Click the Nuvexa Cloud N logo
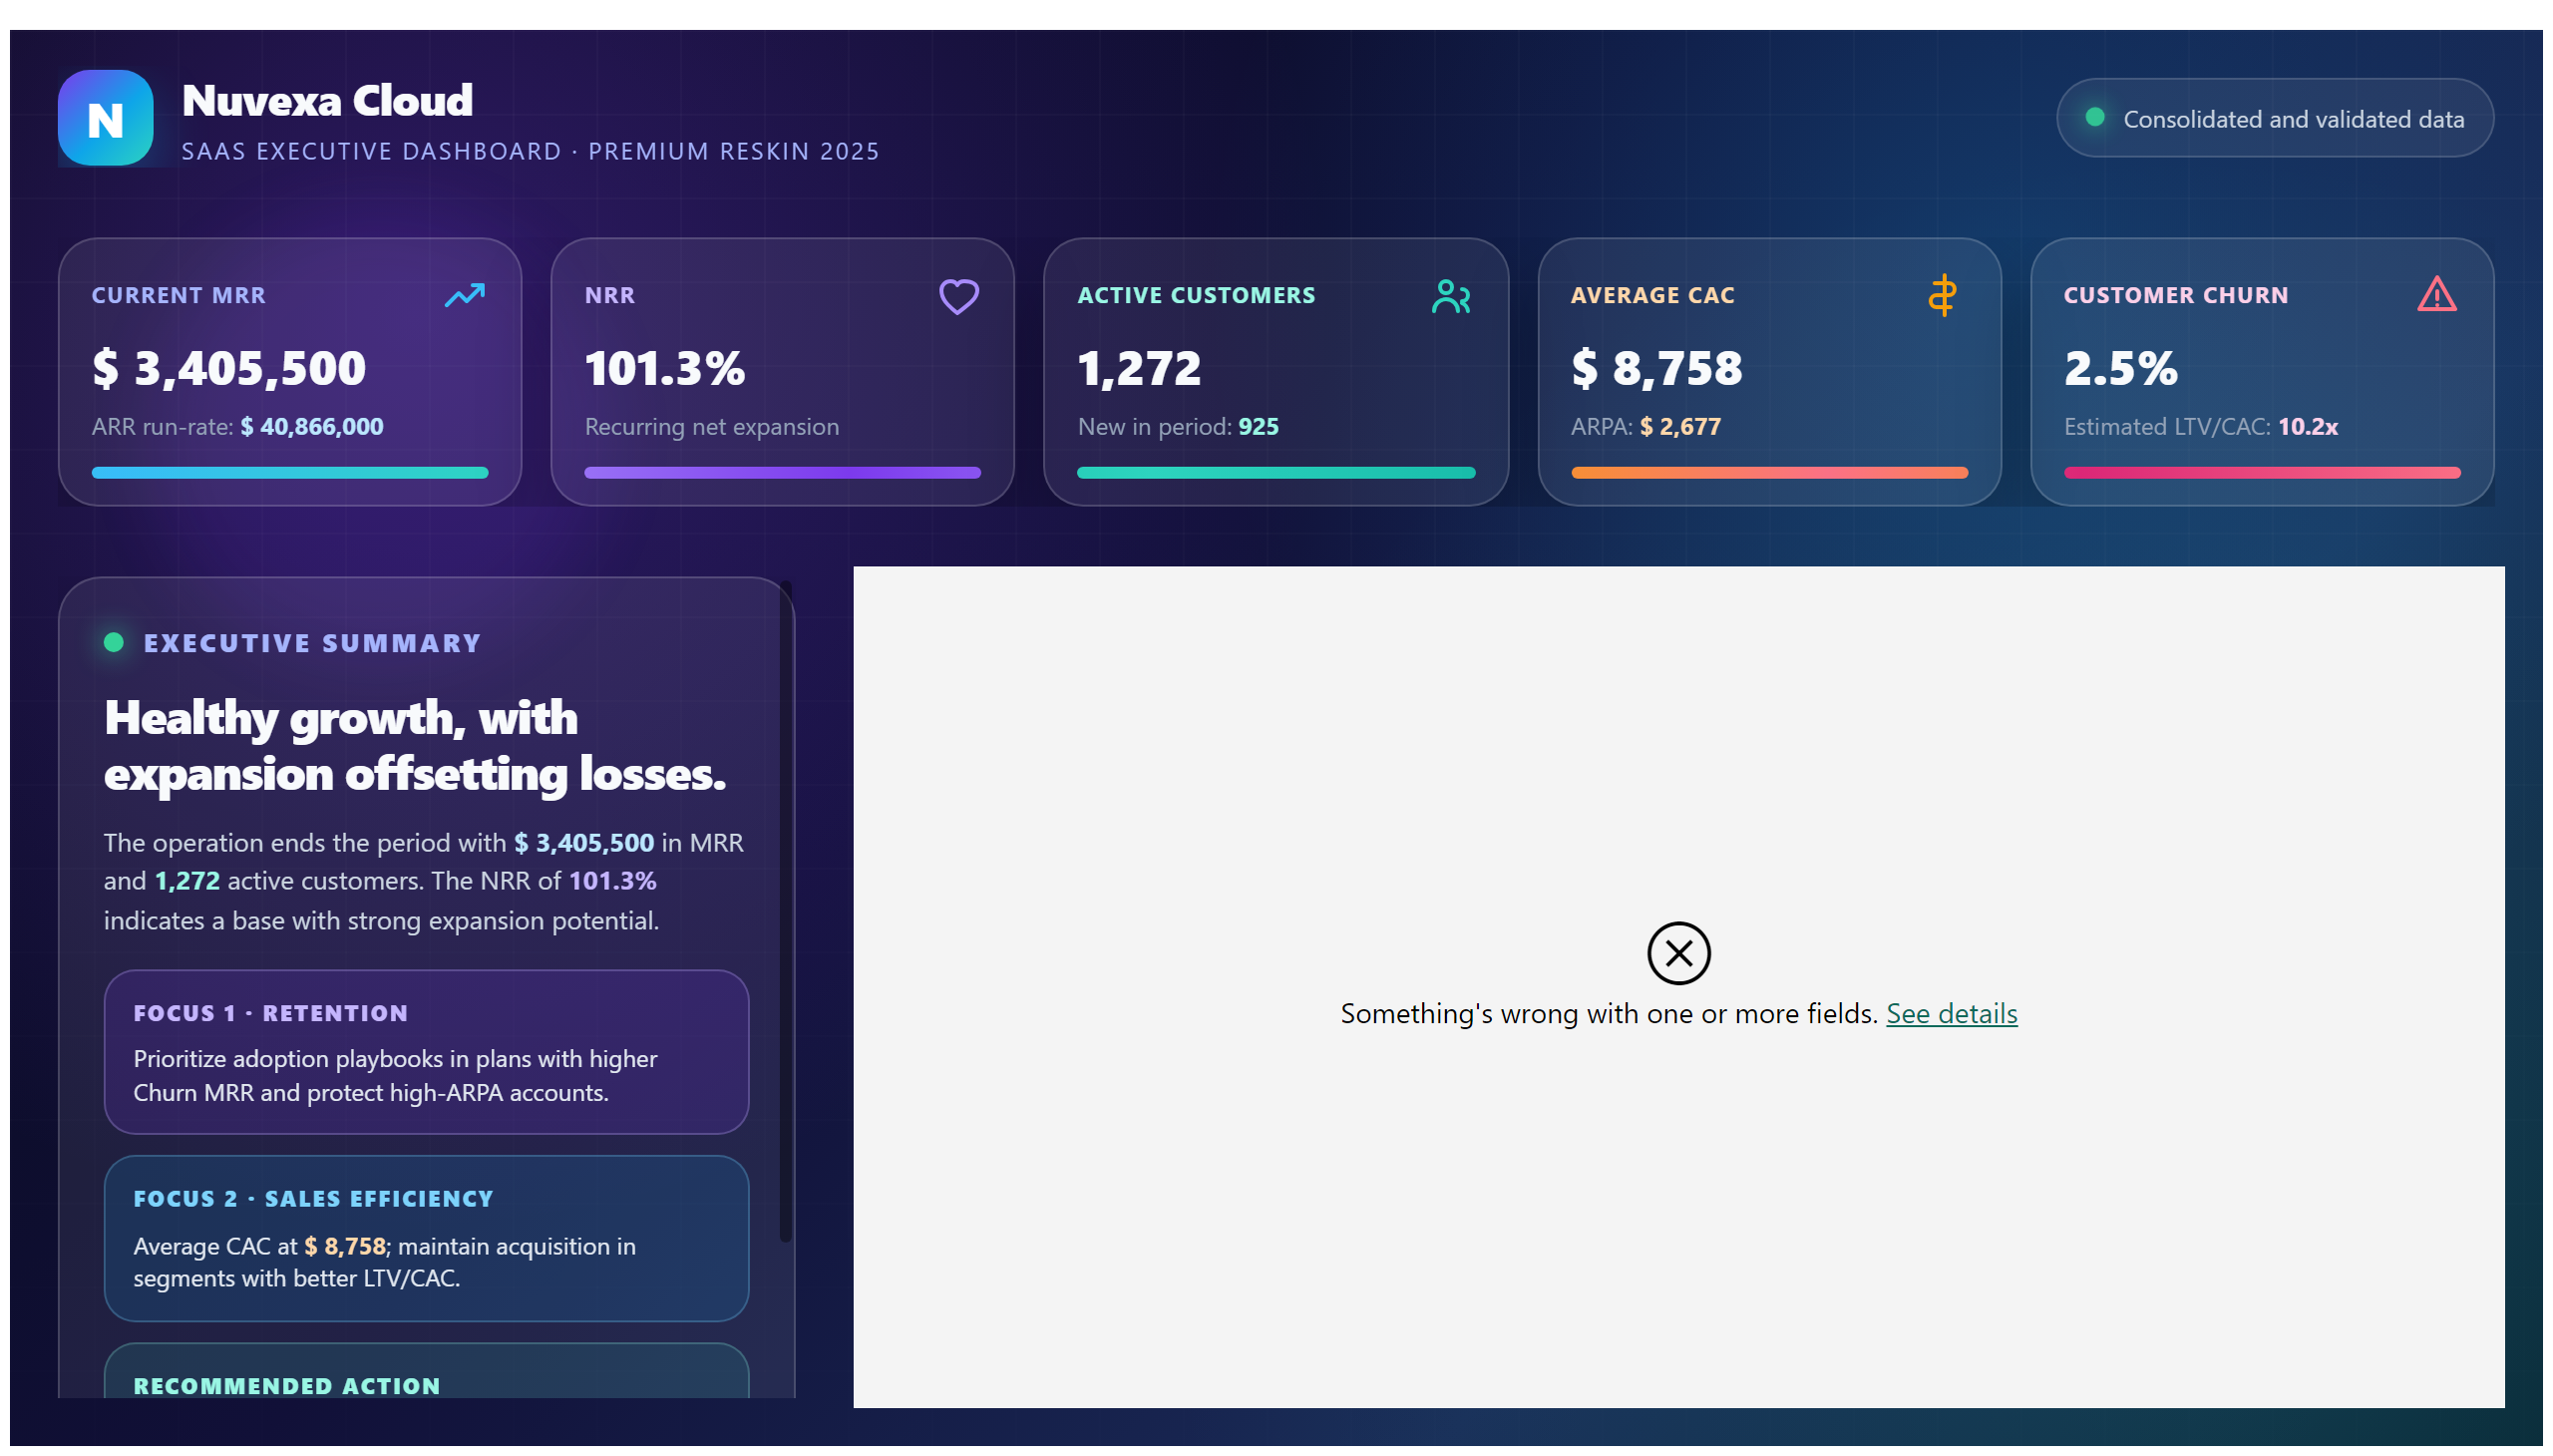The width and height of the screenshot is (2553, 1456). point(105,118)
